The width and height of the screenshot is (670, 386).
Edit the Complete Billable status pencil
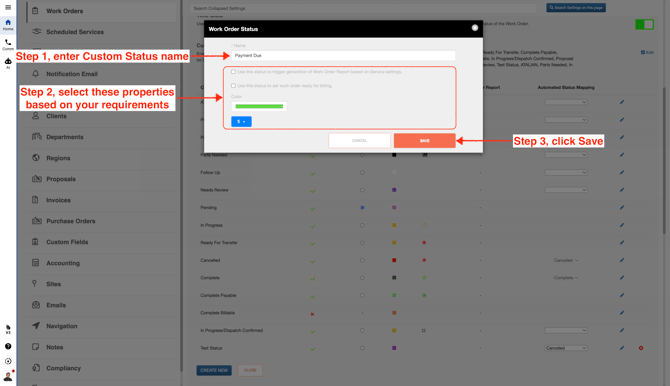point(622,313)
